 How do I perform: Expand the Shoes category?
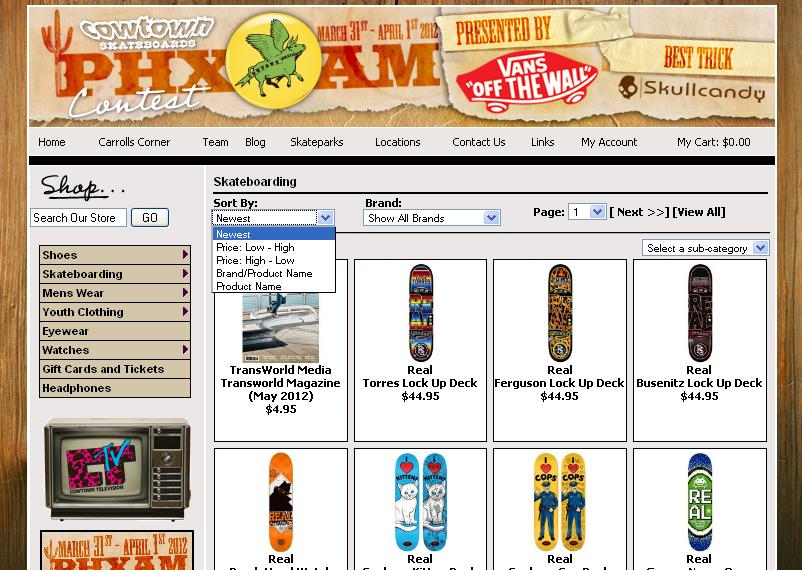[x=115, y=255]
